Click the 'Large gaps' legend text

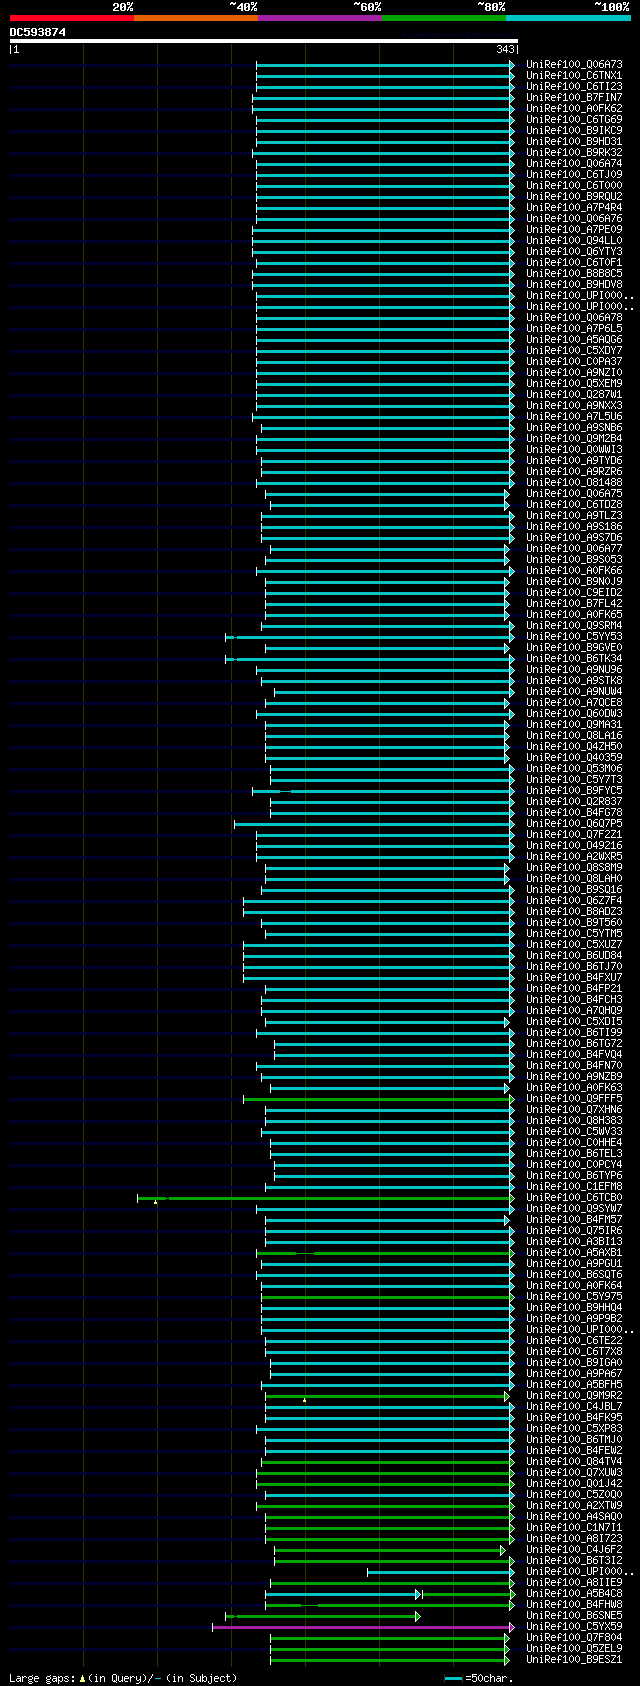[41, 1678]
